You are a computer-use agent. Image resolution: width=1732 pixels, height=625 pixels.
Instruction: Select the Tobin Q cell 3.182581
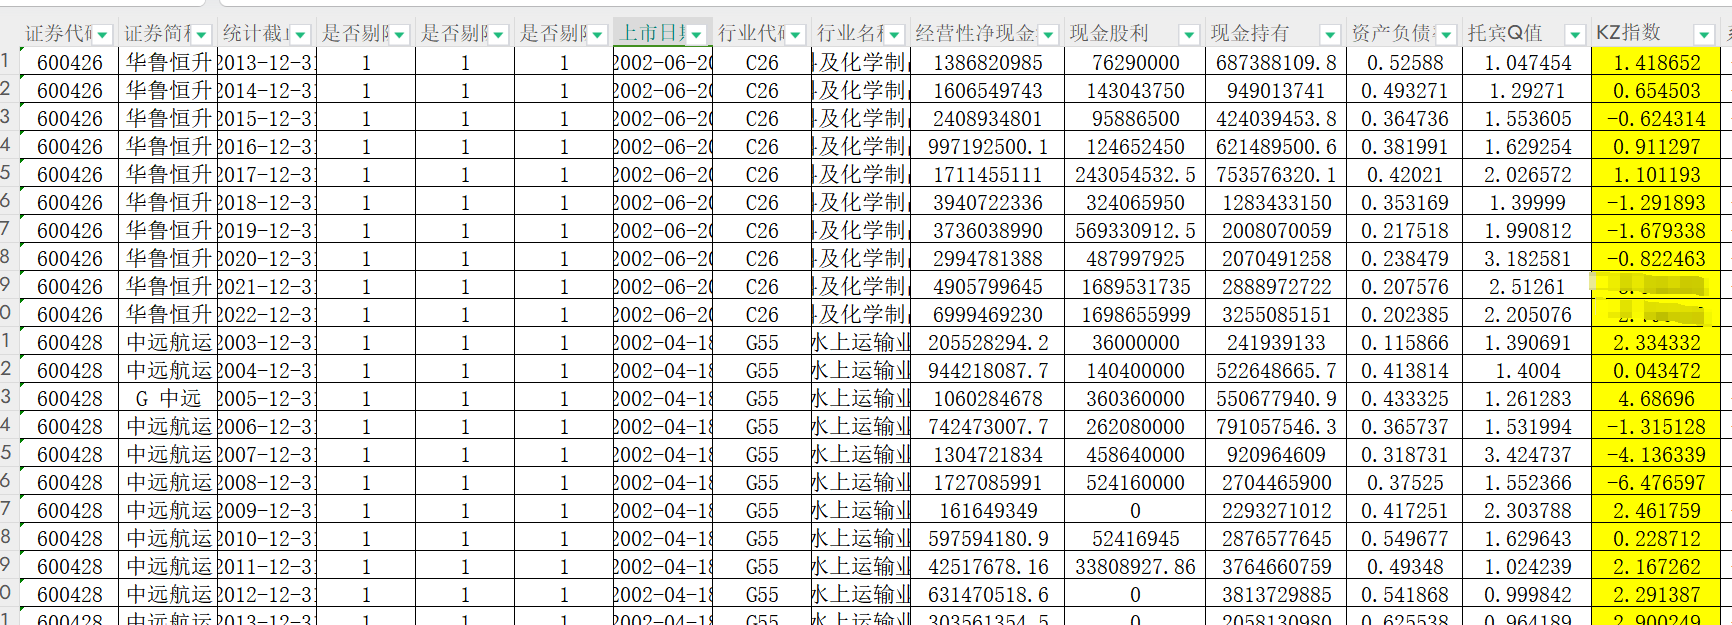click(1526, 258)
